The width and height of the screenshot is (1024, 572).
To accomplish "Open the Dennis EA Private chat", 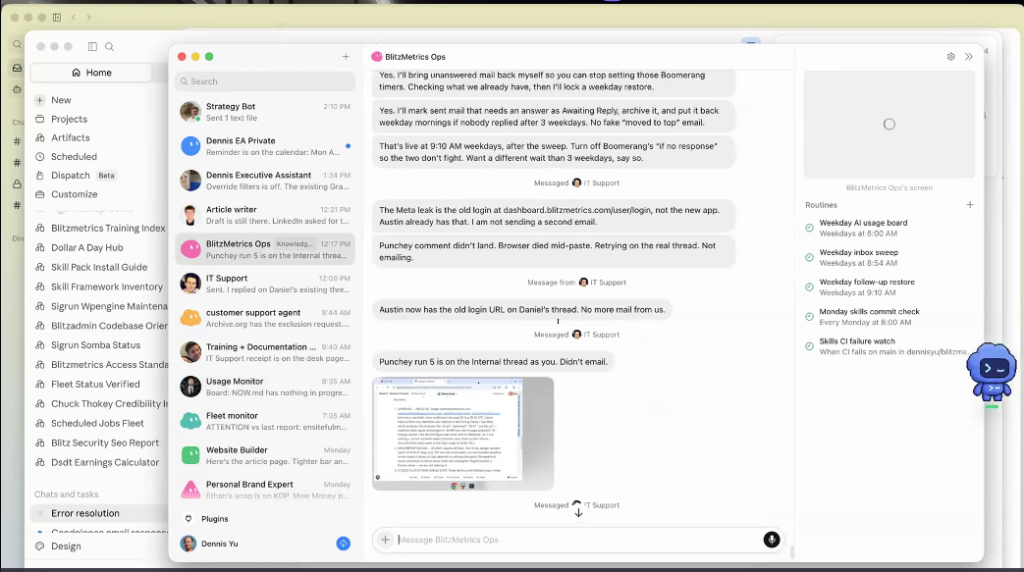I will [x=265, y=146].
